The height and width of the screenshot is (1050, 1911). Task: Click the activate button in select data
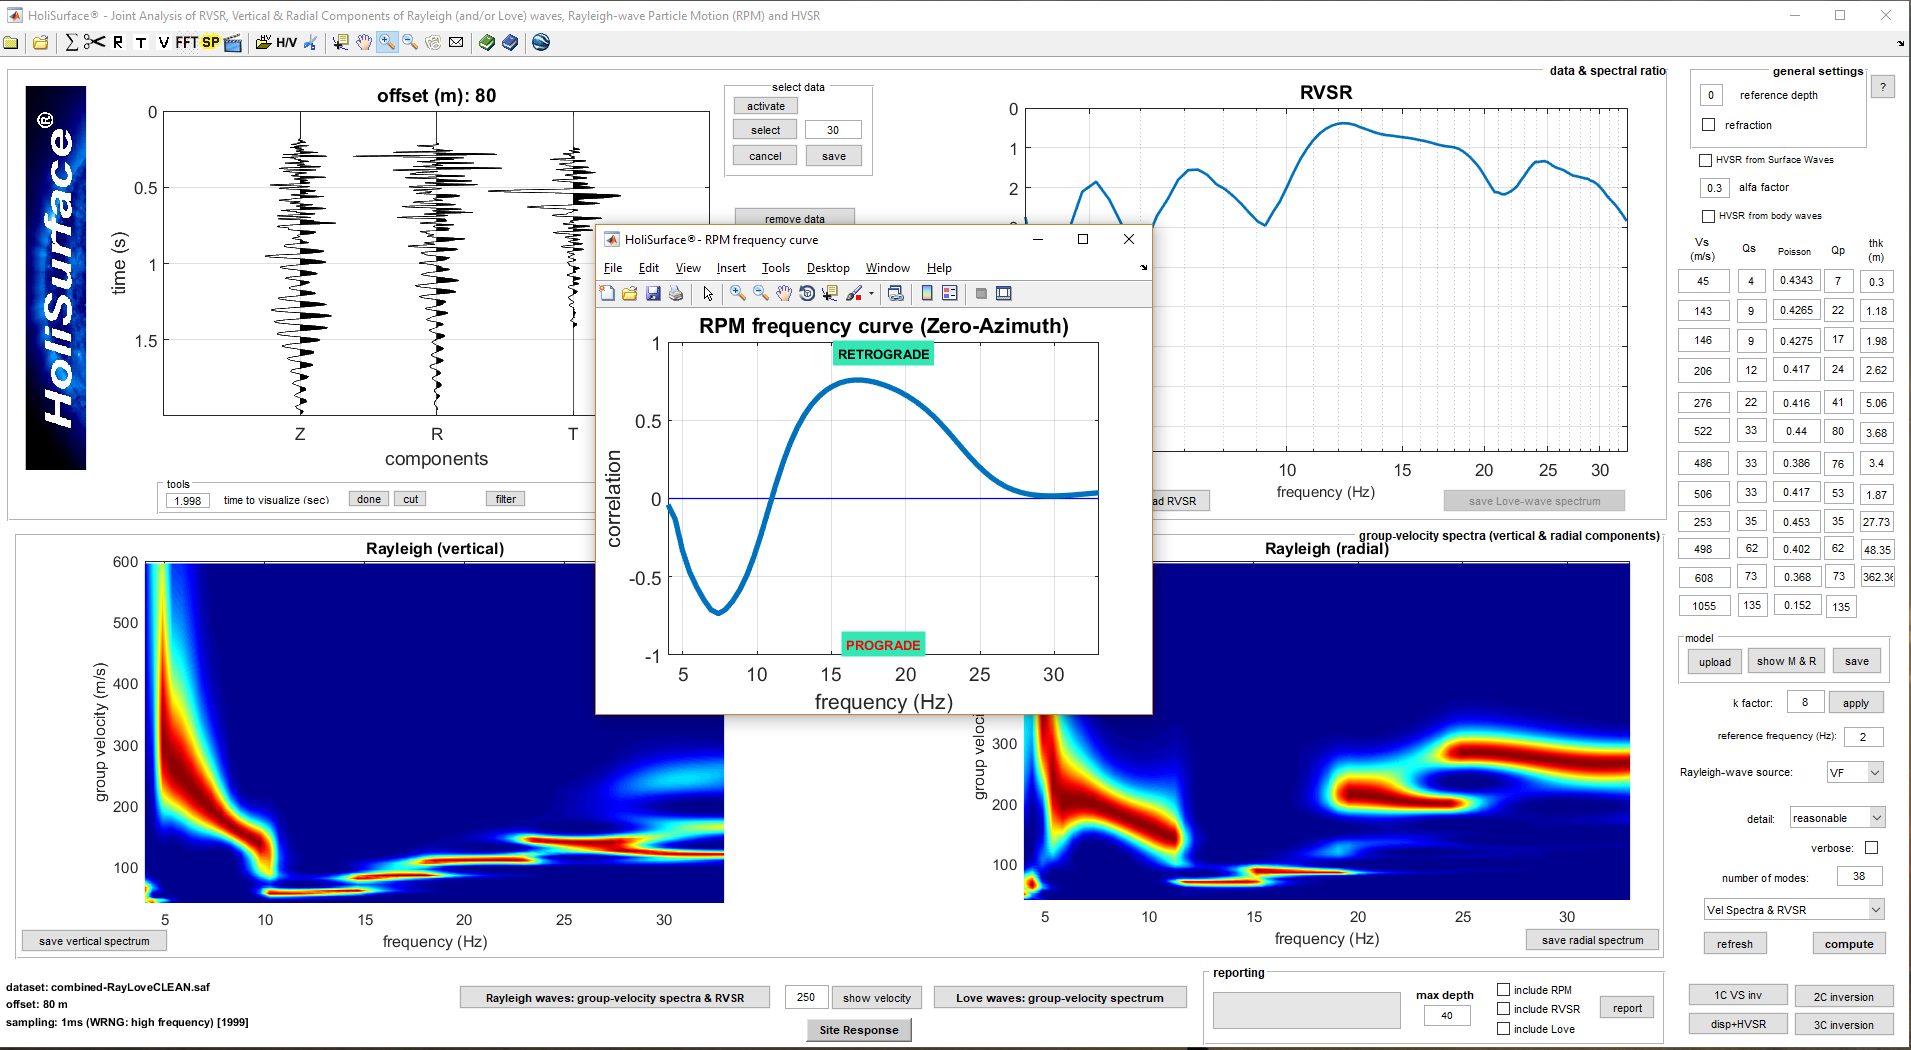click(x=766, y=106)
